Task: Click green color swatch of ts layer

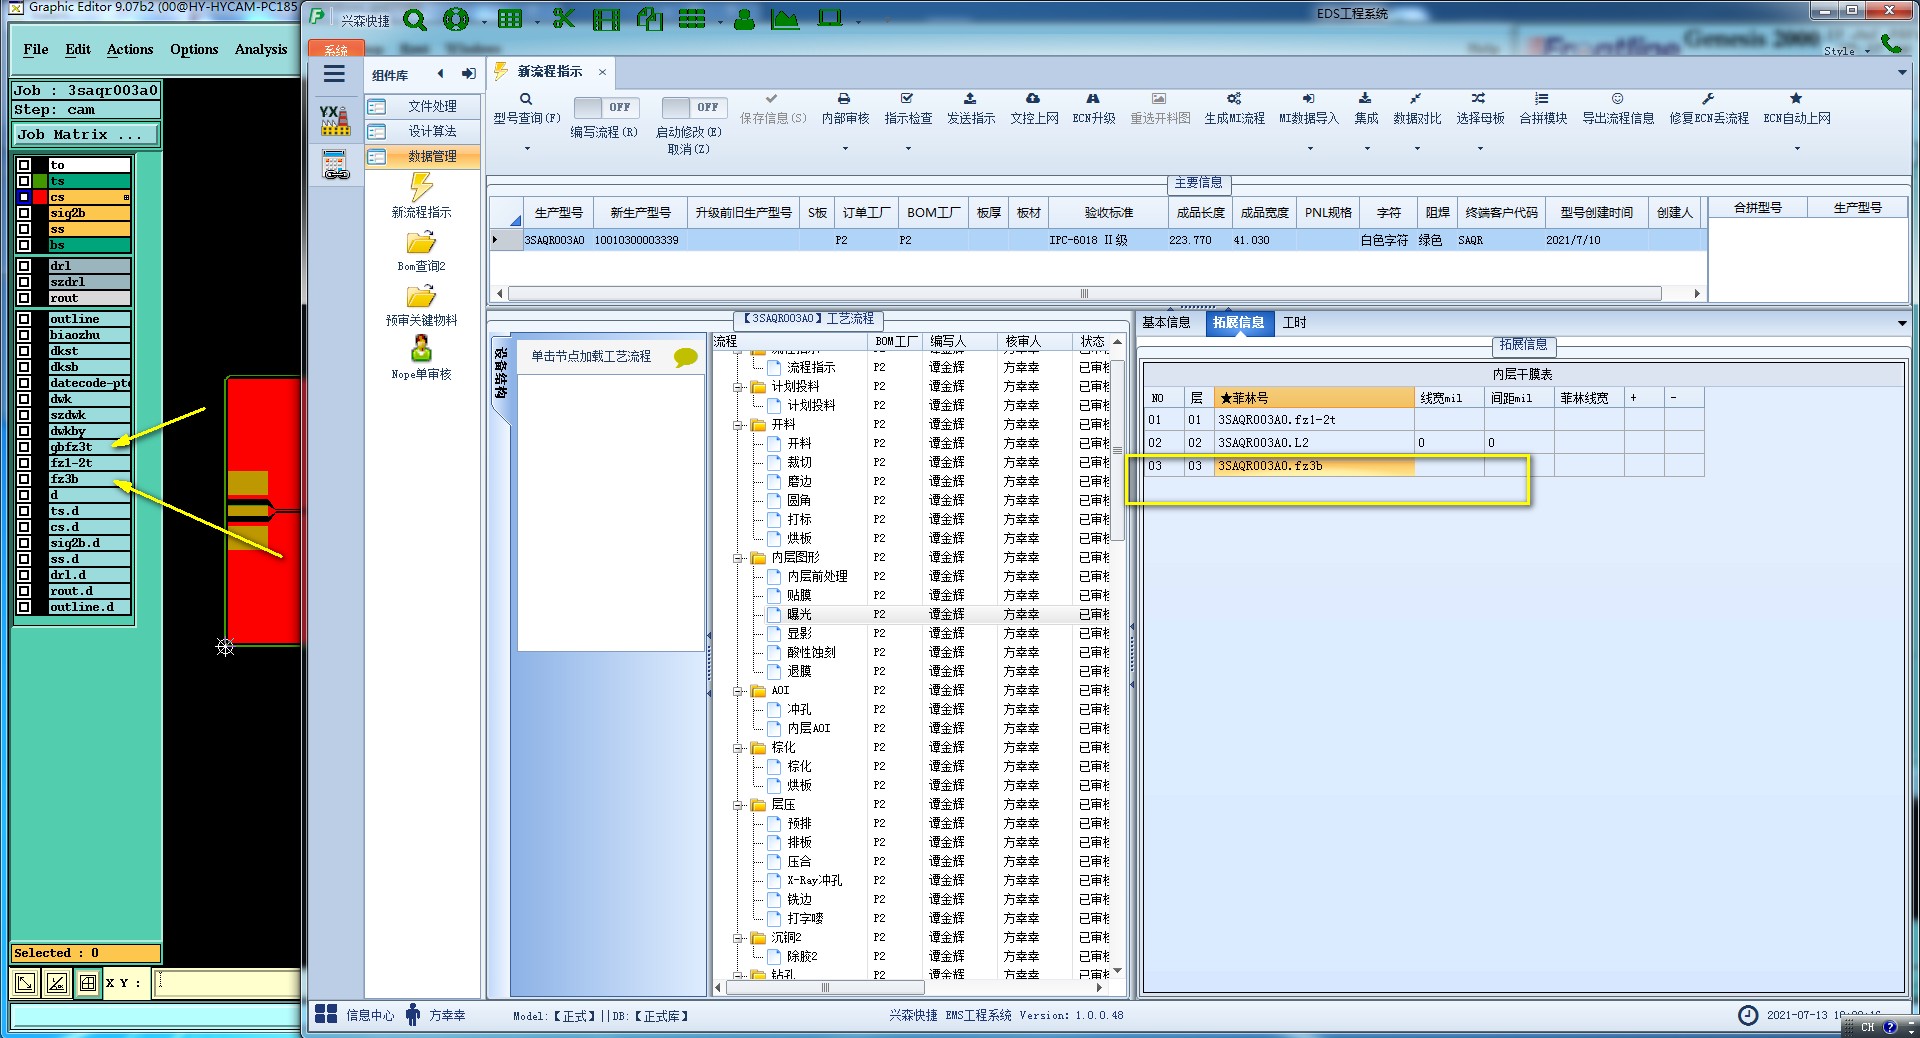Action: click(x=40, y=181)
